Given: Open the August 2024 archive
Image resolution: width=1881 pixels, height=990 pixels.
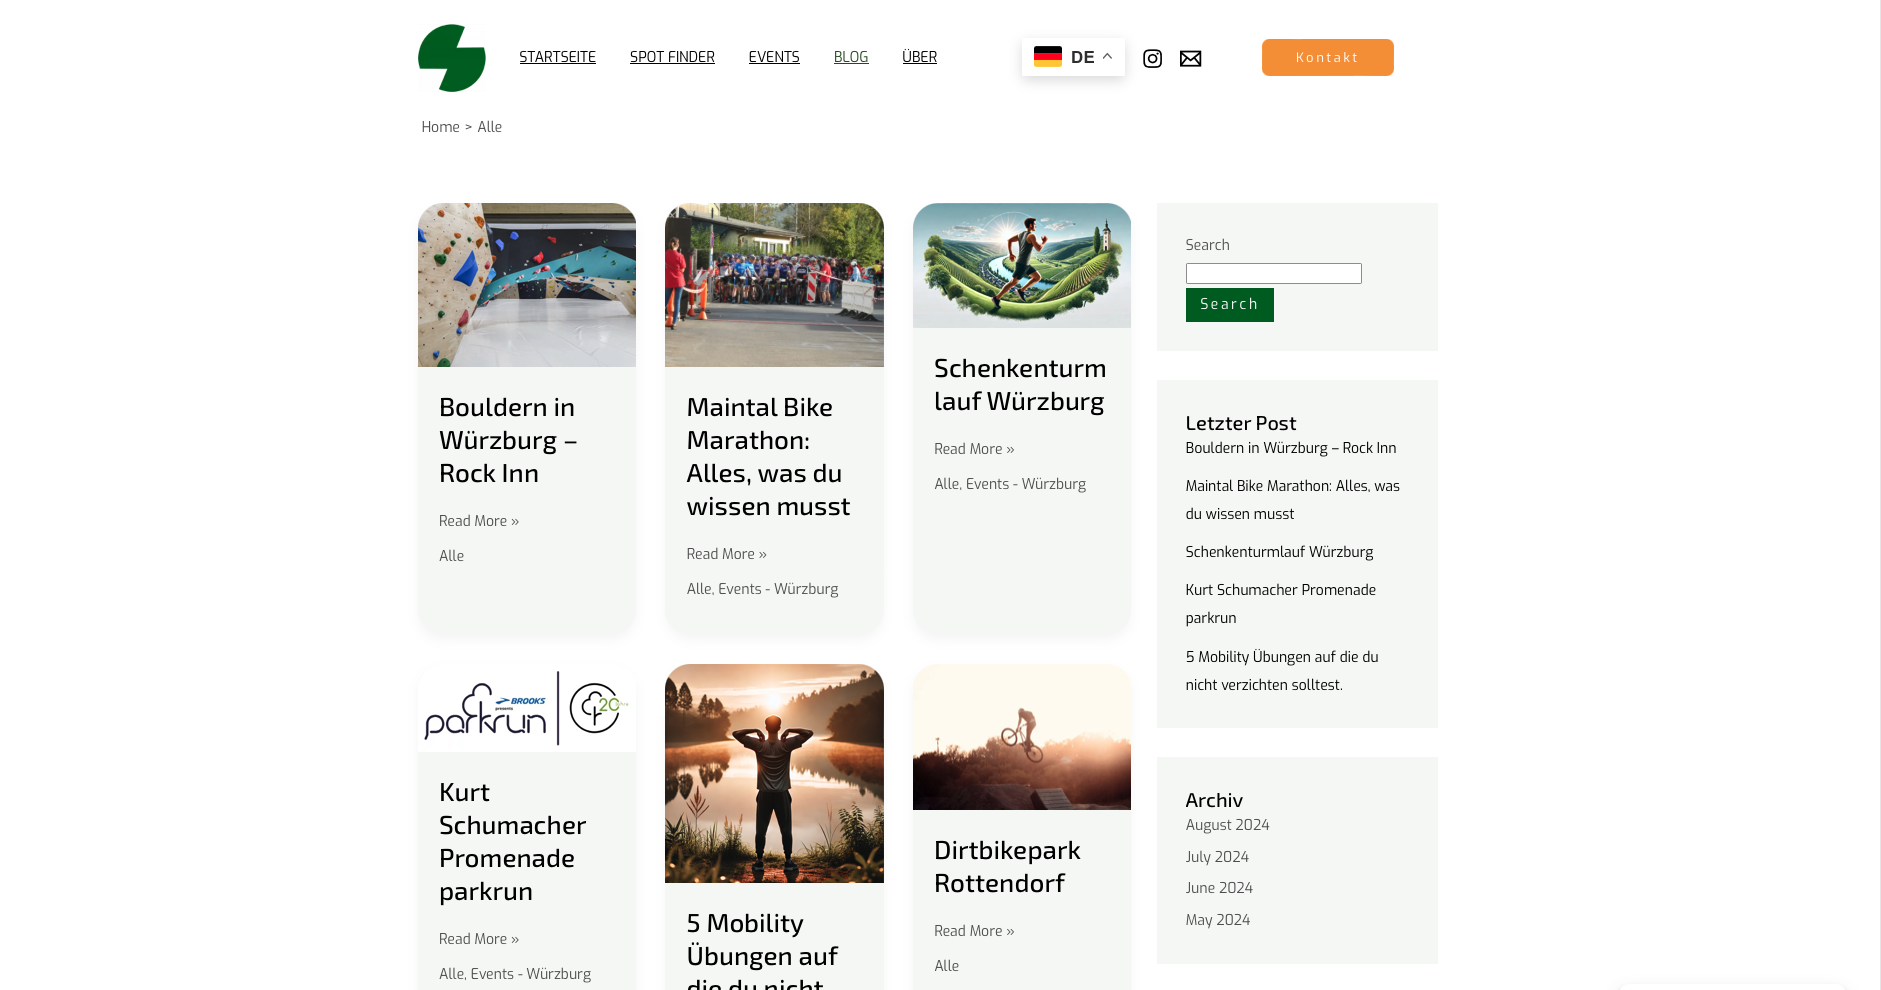Looking at the screenshot, I should point(1227,825).
